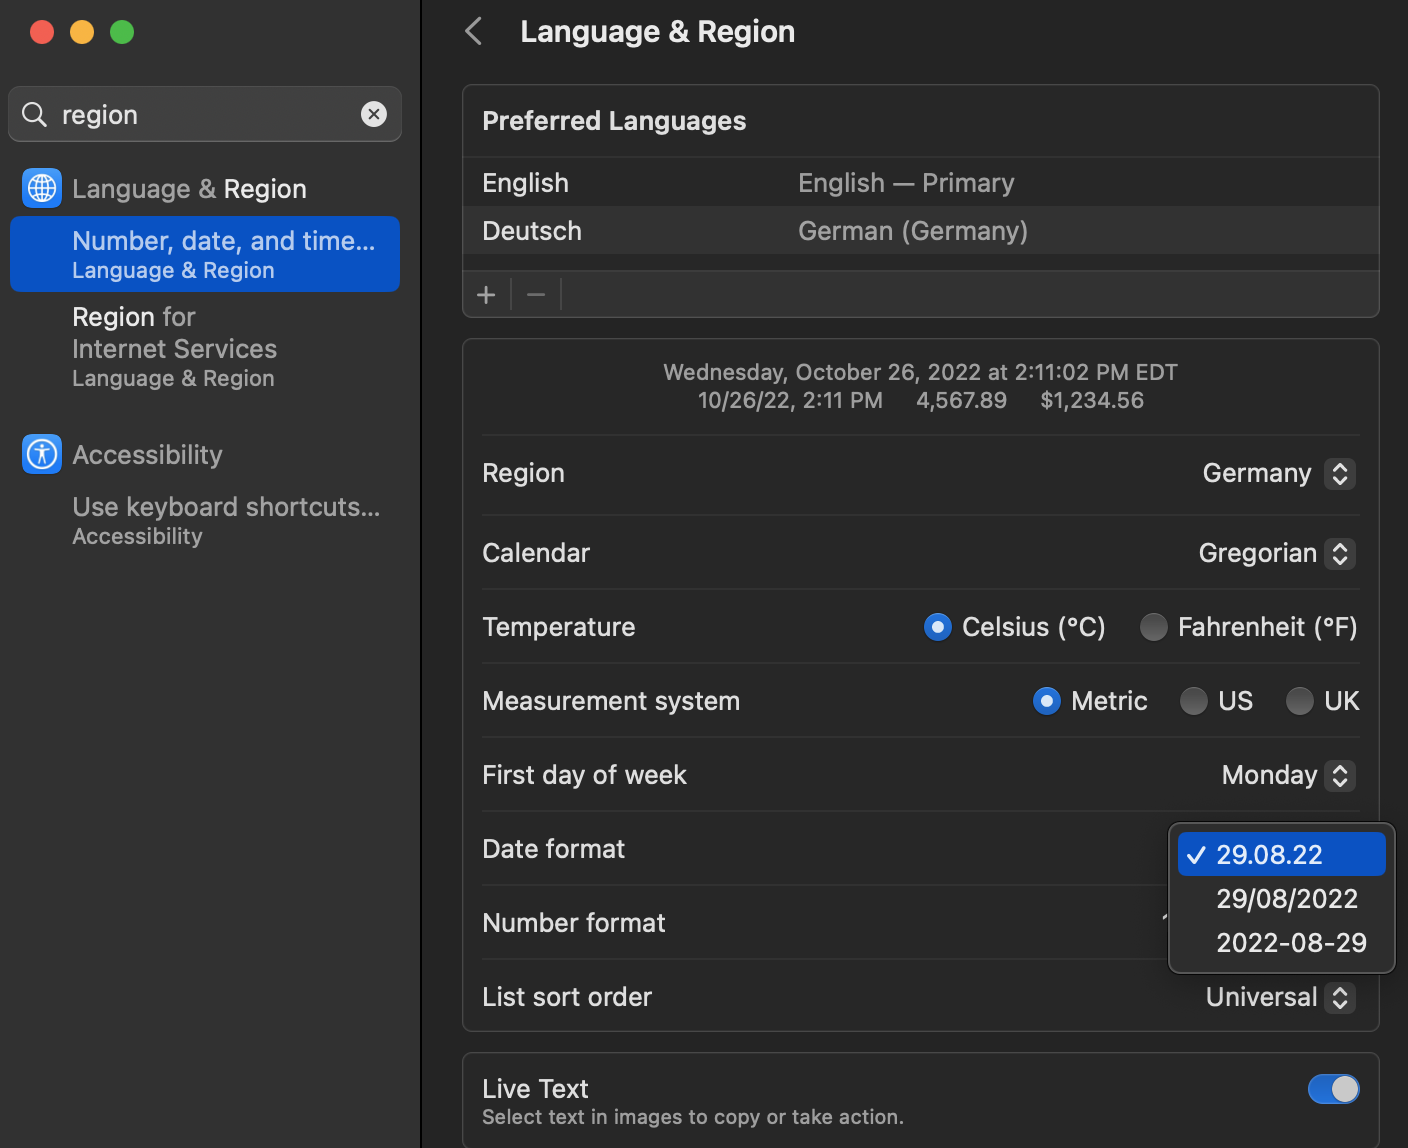Clear the search field text
This screenshot has width=1408, height=1148.
point(374,114)
